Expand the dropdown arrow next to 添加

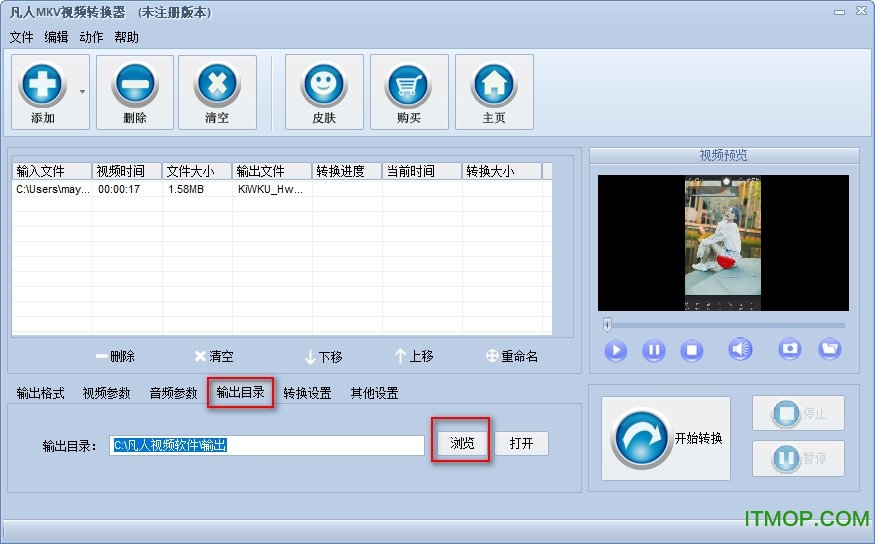tap(82, 92)
